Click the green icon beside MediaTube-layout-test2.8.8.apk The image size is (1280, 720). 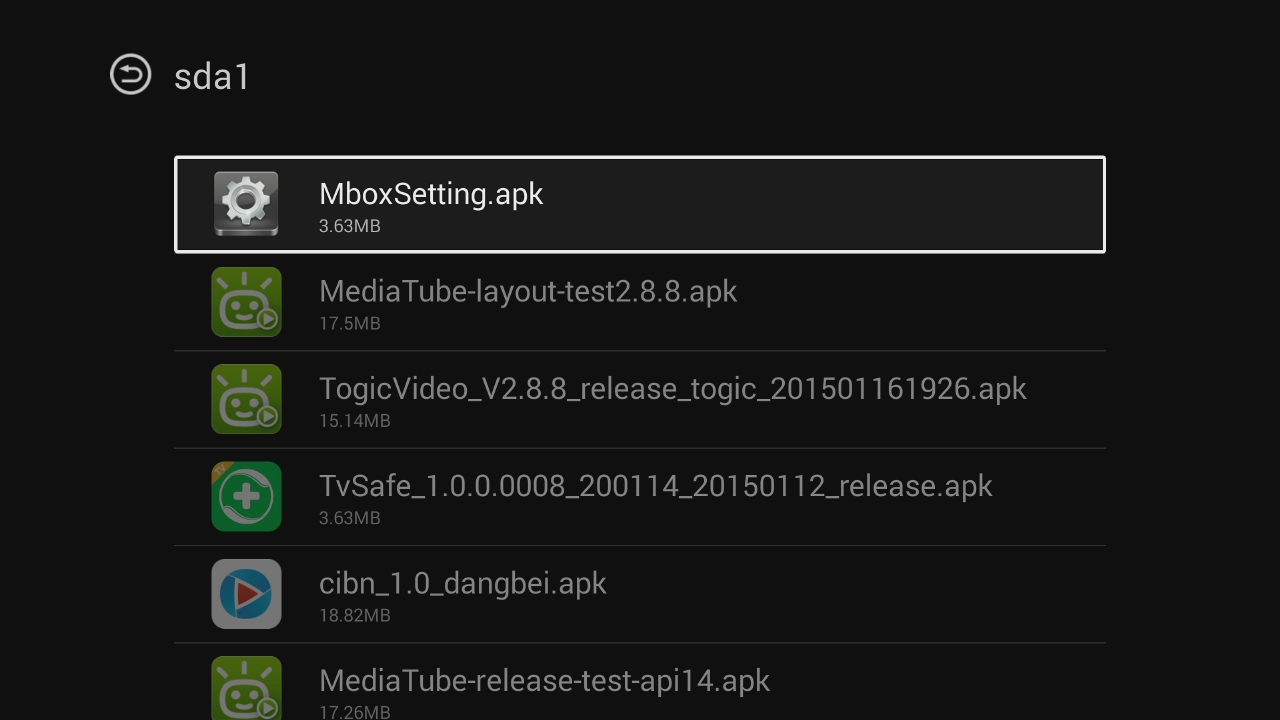246,302
